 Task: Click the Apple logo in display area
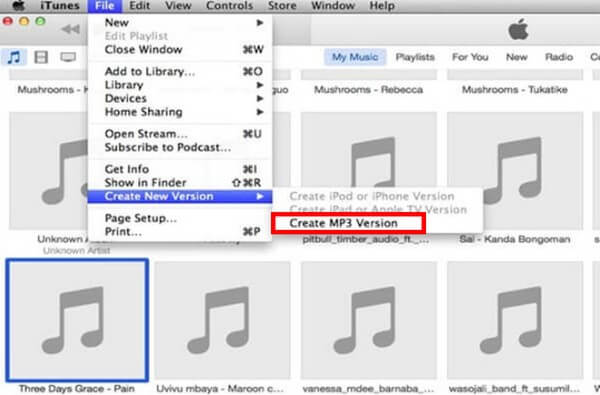pyautogui.click(x=518, y=29)
